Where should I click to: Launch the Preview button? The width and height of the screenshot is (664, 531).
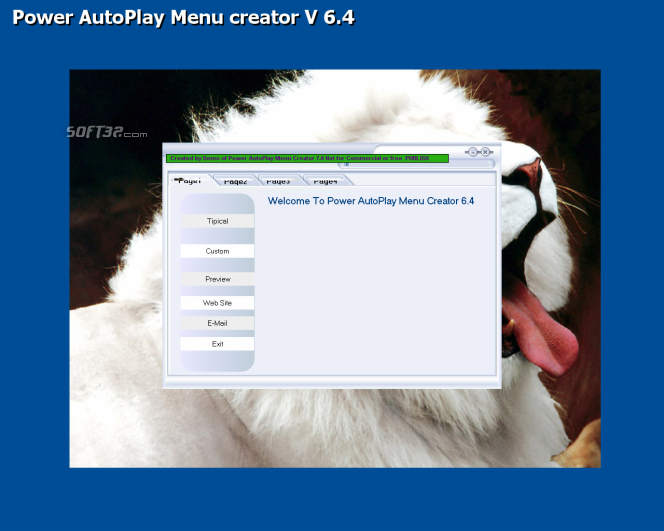pos(217,279)
